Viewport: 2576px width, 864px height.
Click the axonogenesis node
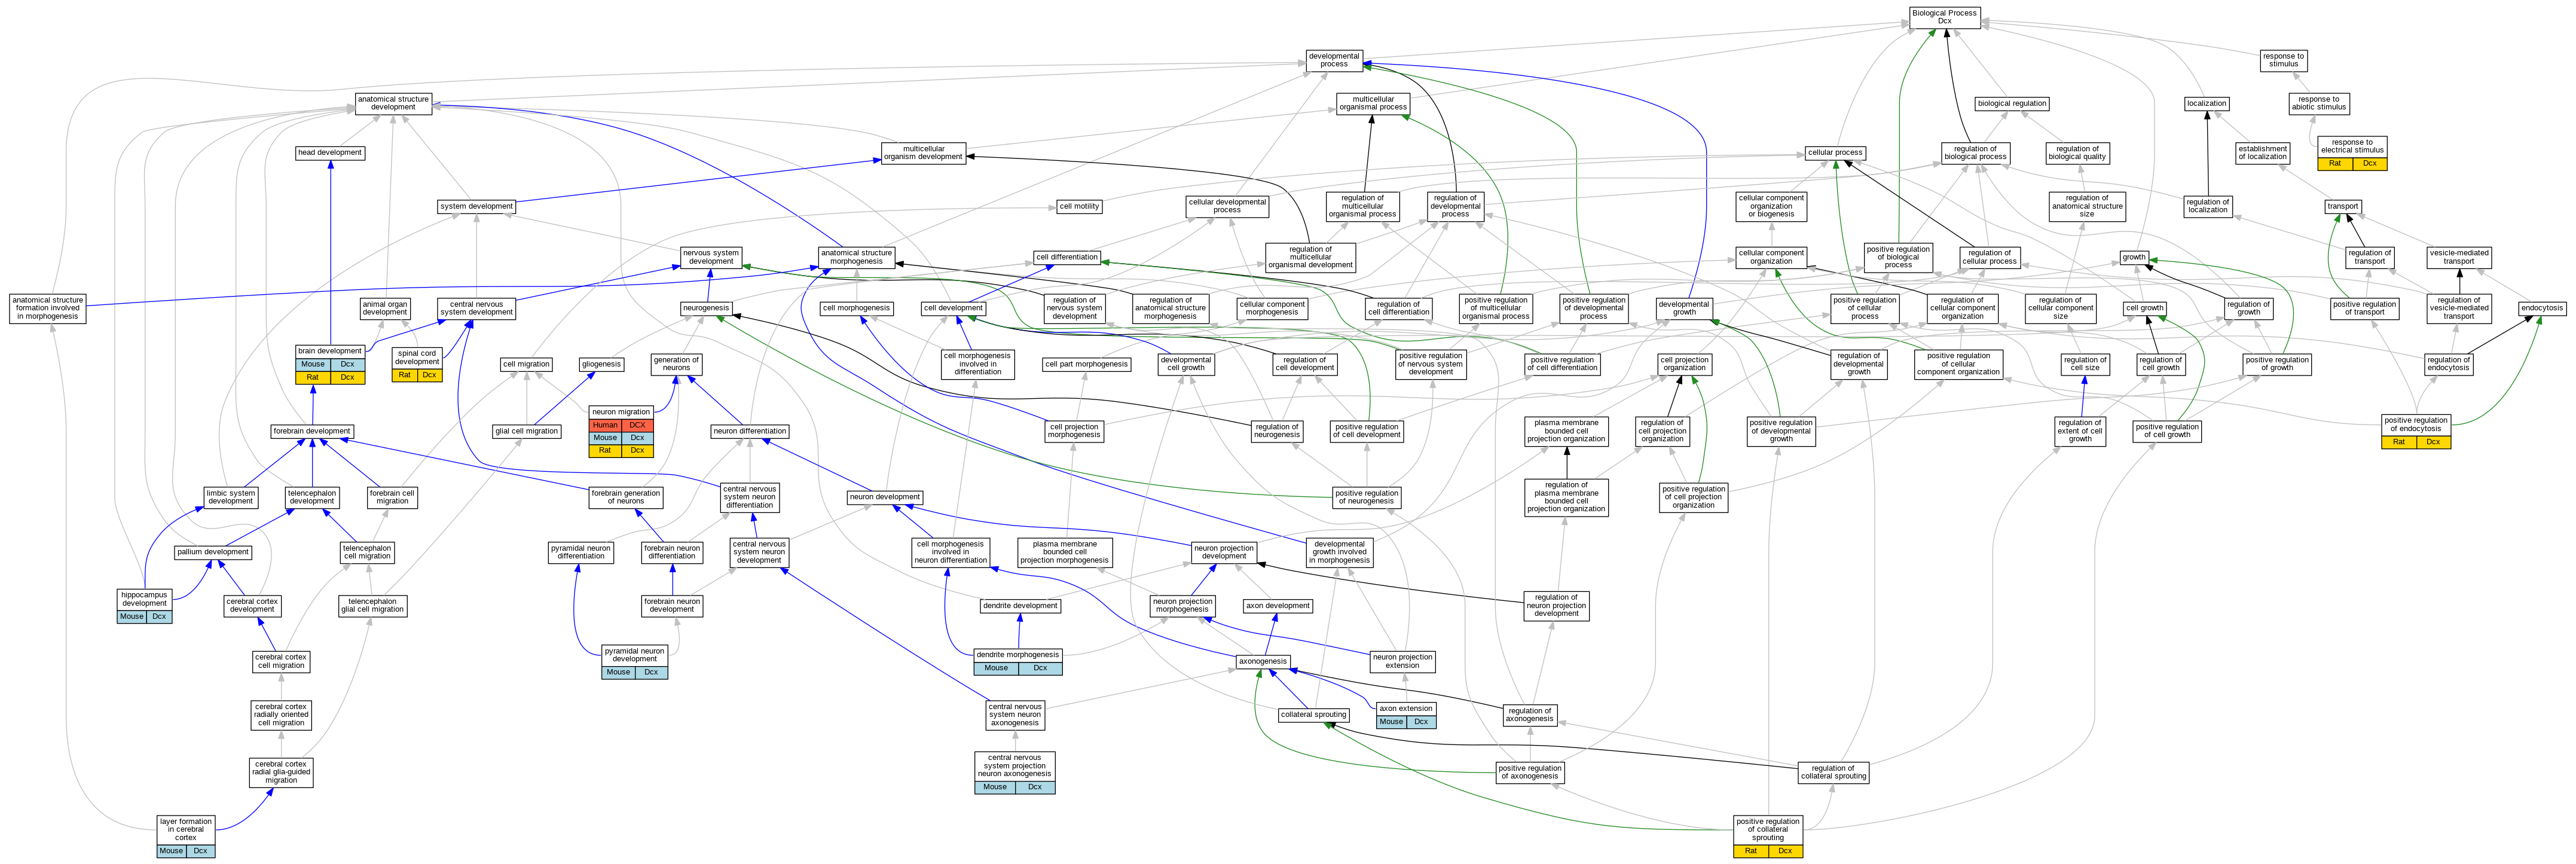pyautogui.click(x=1263, y=661)
